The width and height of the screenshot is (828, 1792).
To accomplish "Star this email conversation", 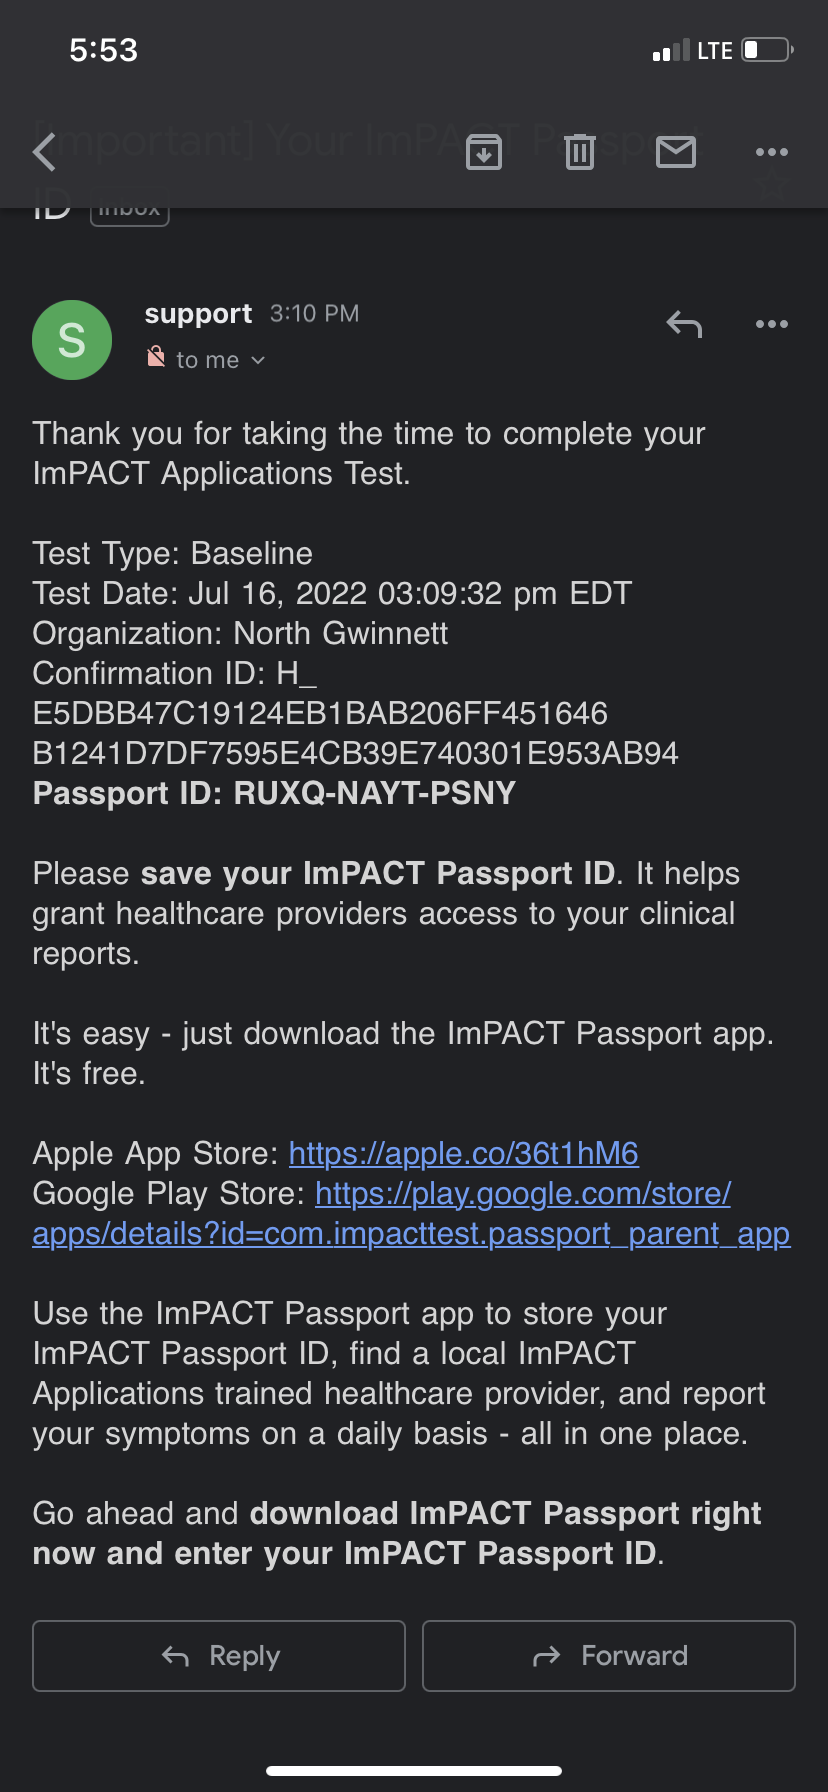I will point(772,186).
